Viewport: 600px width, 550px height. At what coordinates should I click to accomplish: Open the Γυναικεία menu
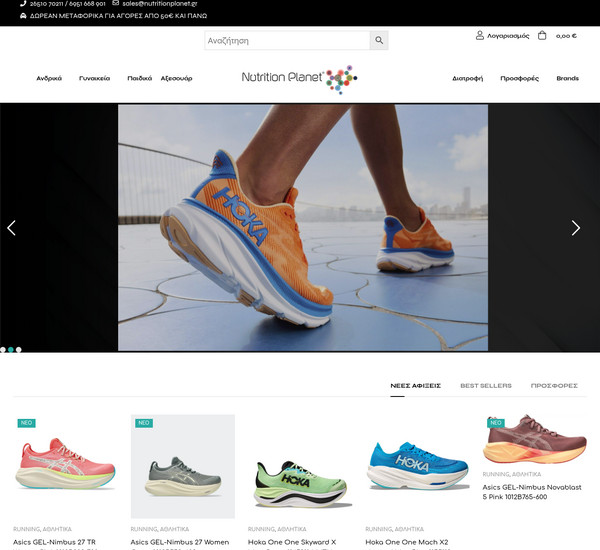tap(94, 78)
